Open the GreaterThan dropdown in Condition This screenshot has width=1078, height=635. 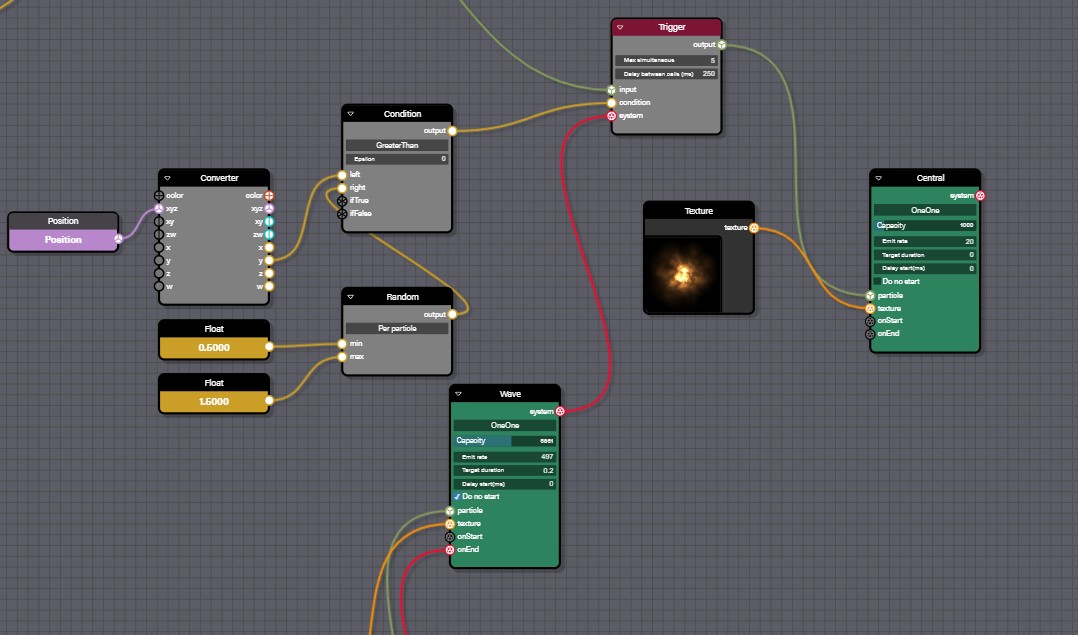click(397, 145)
